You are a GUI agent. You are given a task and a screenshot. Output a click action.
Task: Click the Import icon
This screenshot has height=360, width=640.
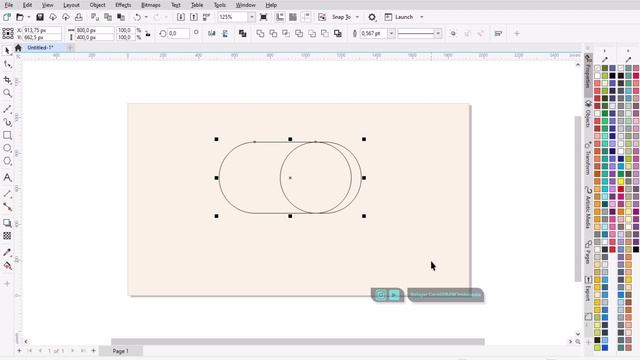(181, 17)
